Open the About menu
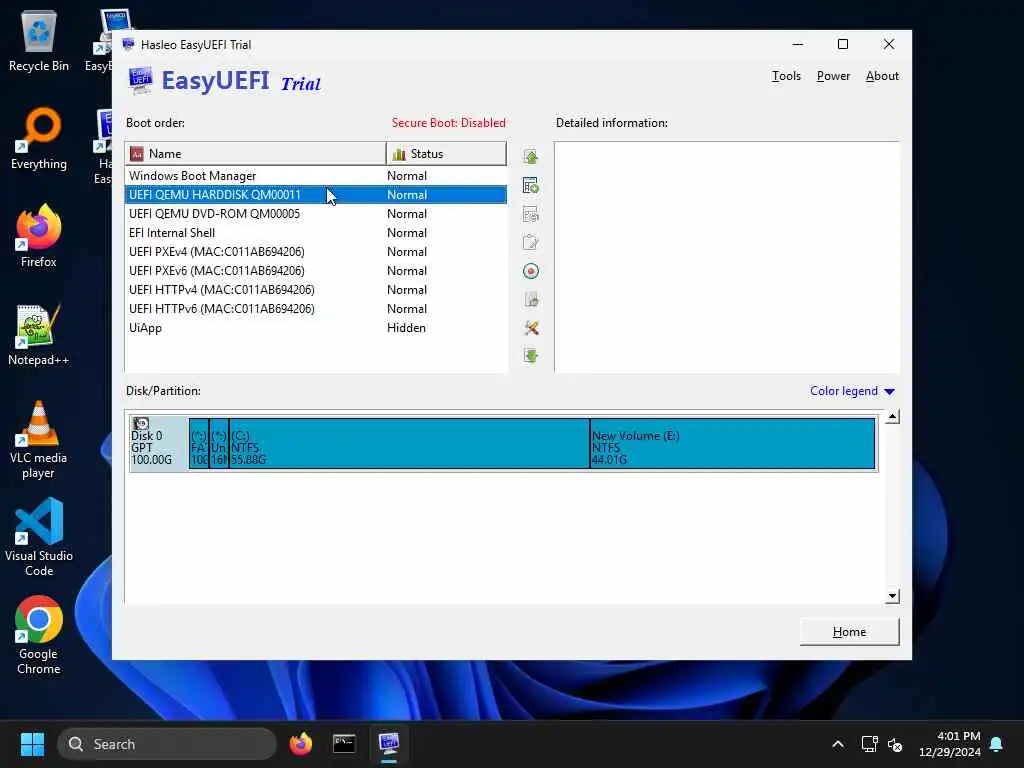Viewport: 1024px width, 768px height. (x=882, y=76)
